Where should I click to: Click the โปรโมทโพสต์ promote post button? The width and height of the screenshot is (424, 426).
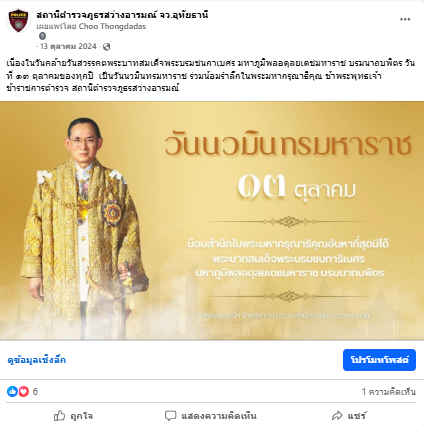pyautogui.click(x=379, y=360)
